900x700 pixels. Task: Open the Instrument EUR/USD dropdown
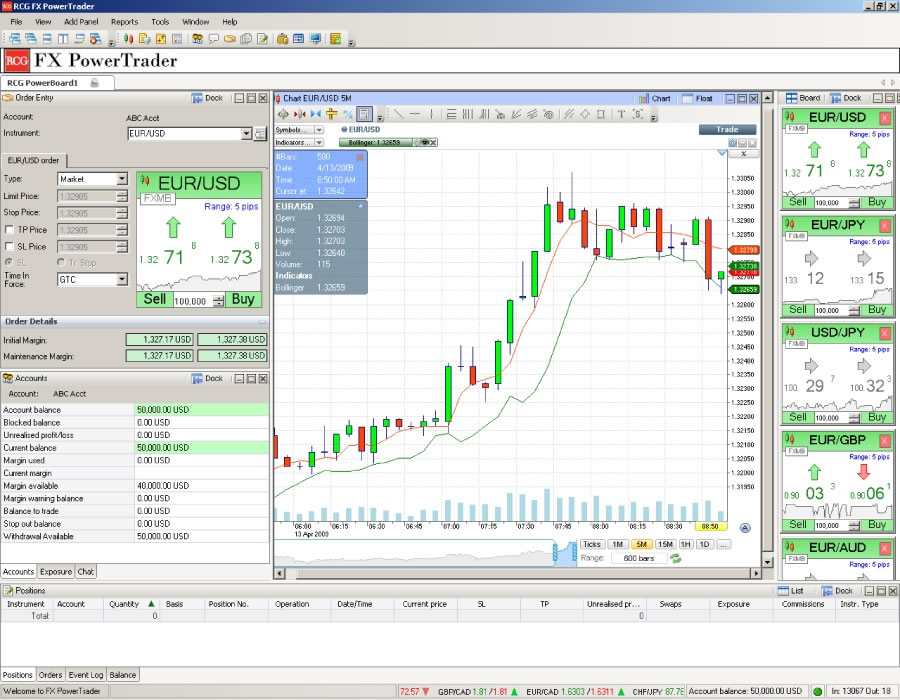pos(246,134)
